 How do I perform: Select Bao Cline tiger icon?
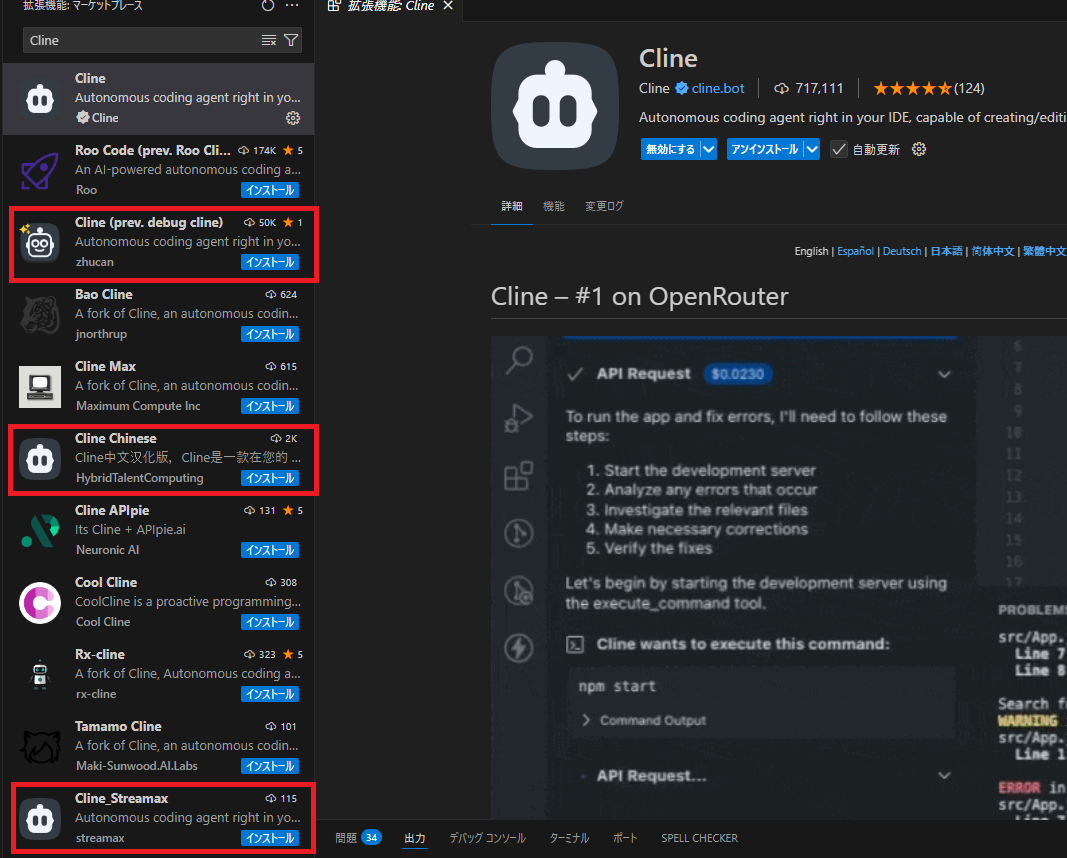point(40,315)
